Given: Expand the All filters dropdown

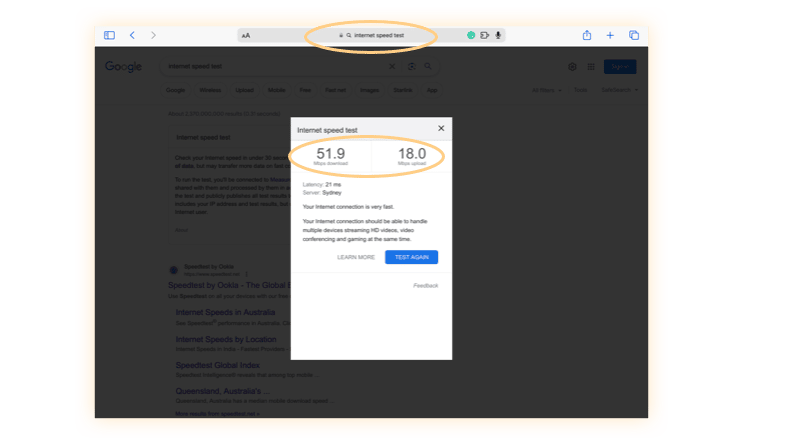Looking at the screenshot, I should click(x=546, y=90).
